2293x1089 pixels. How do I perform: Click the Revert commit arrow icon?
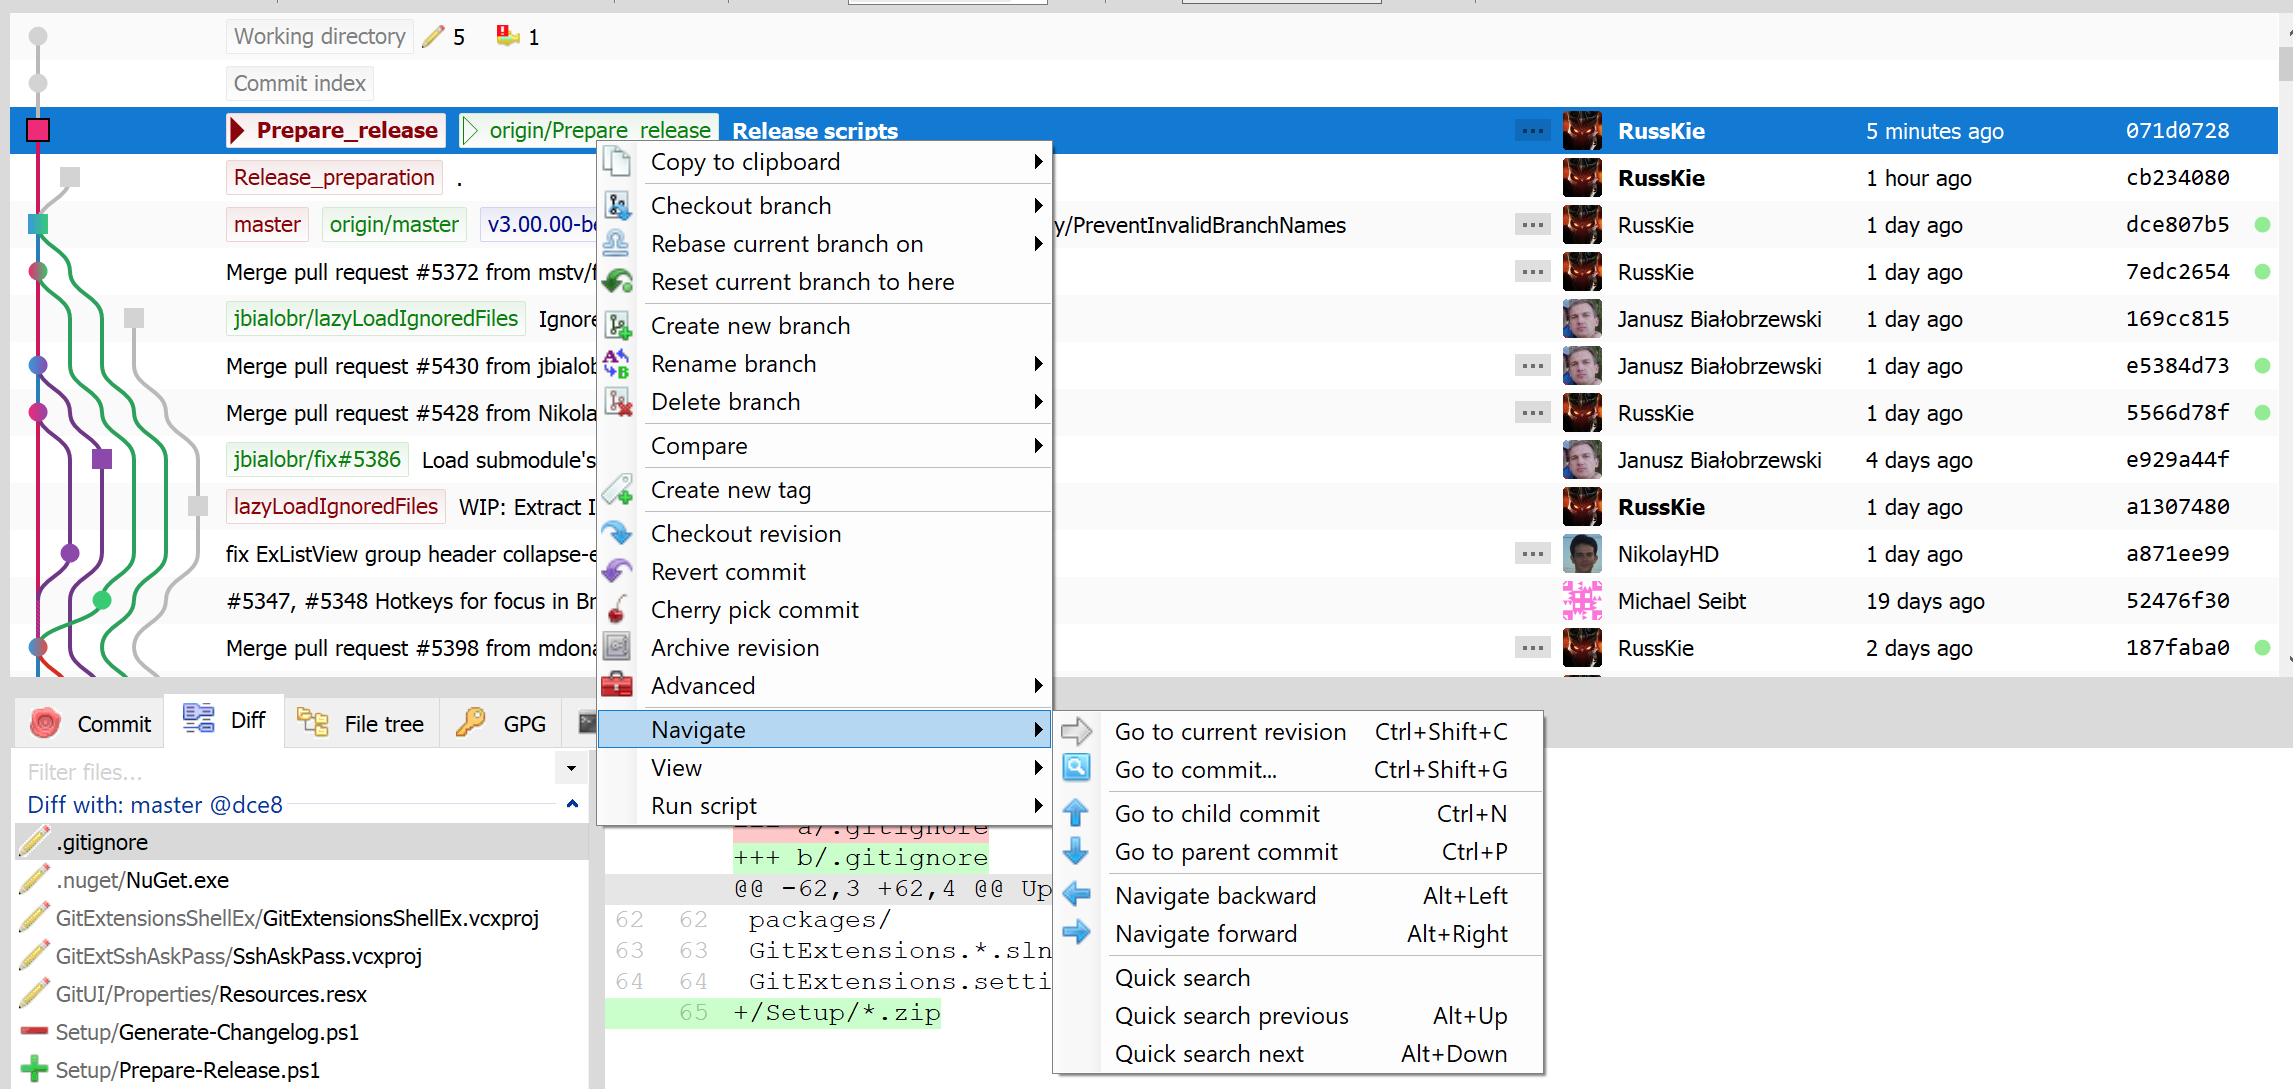click(x=618, y=571)
